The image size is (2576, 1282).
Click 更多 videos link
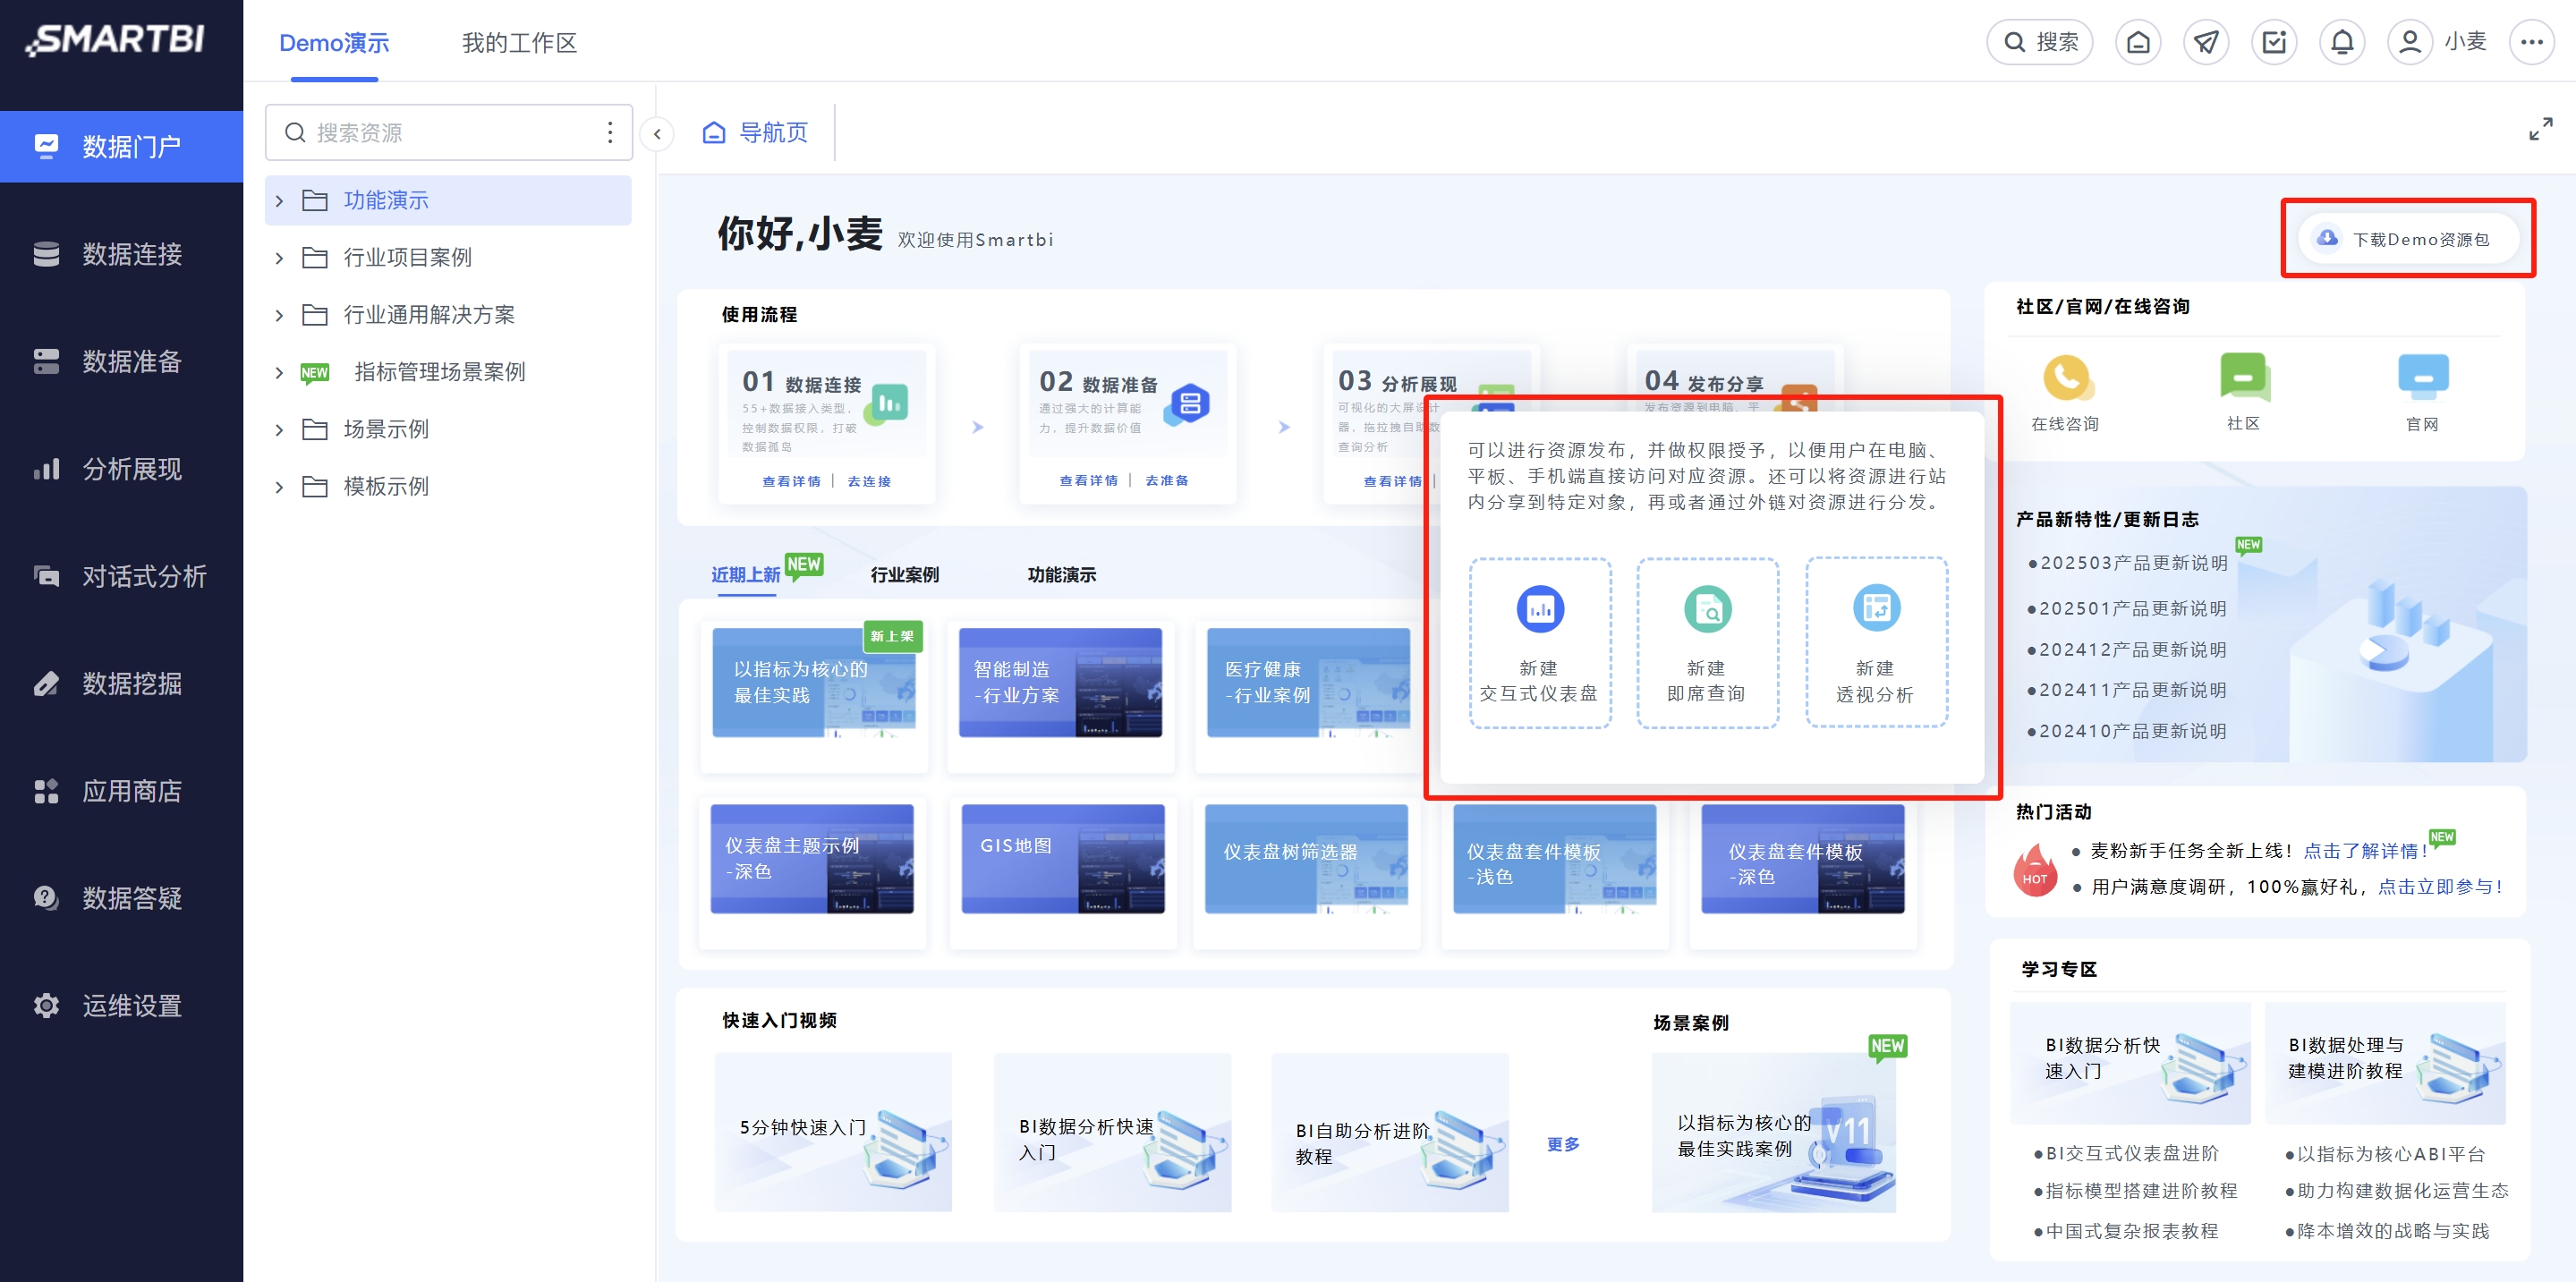[1563, 1144]
